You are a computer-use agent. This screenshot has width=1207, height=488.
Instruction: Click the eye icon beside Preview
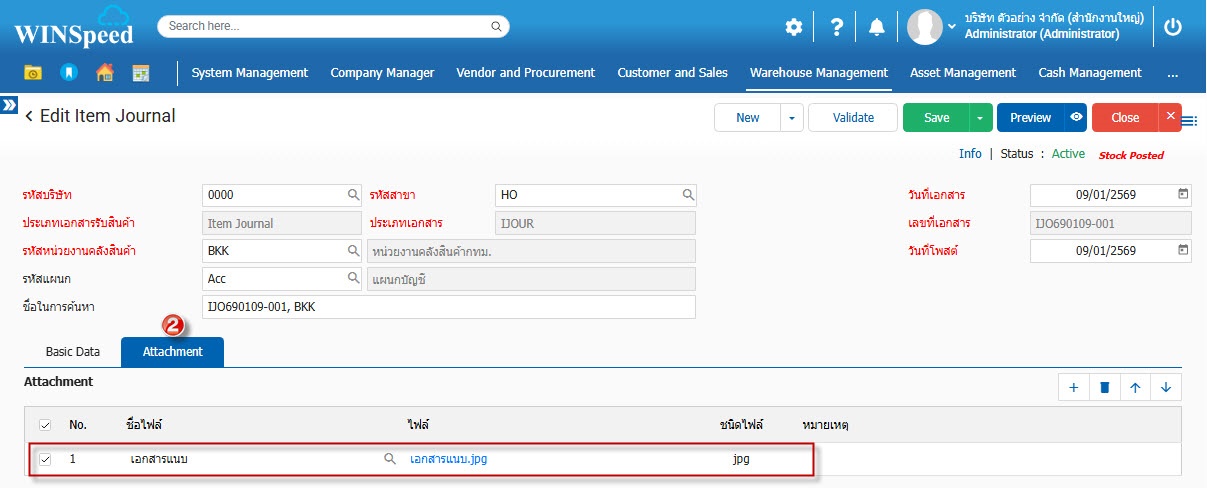point(1076,117)
